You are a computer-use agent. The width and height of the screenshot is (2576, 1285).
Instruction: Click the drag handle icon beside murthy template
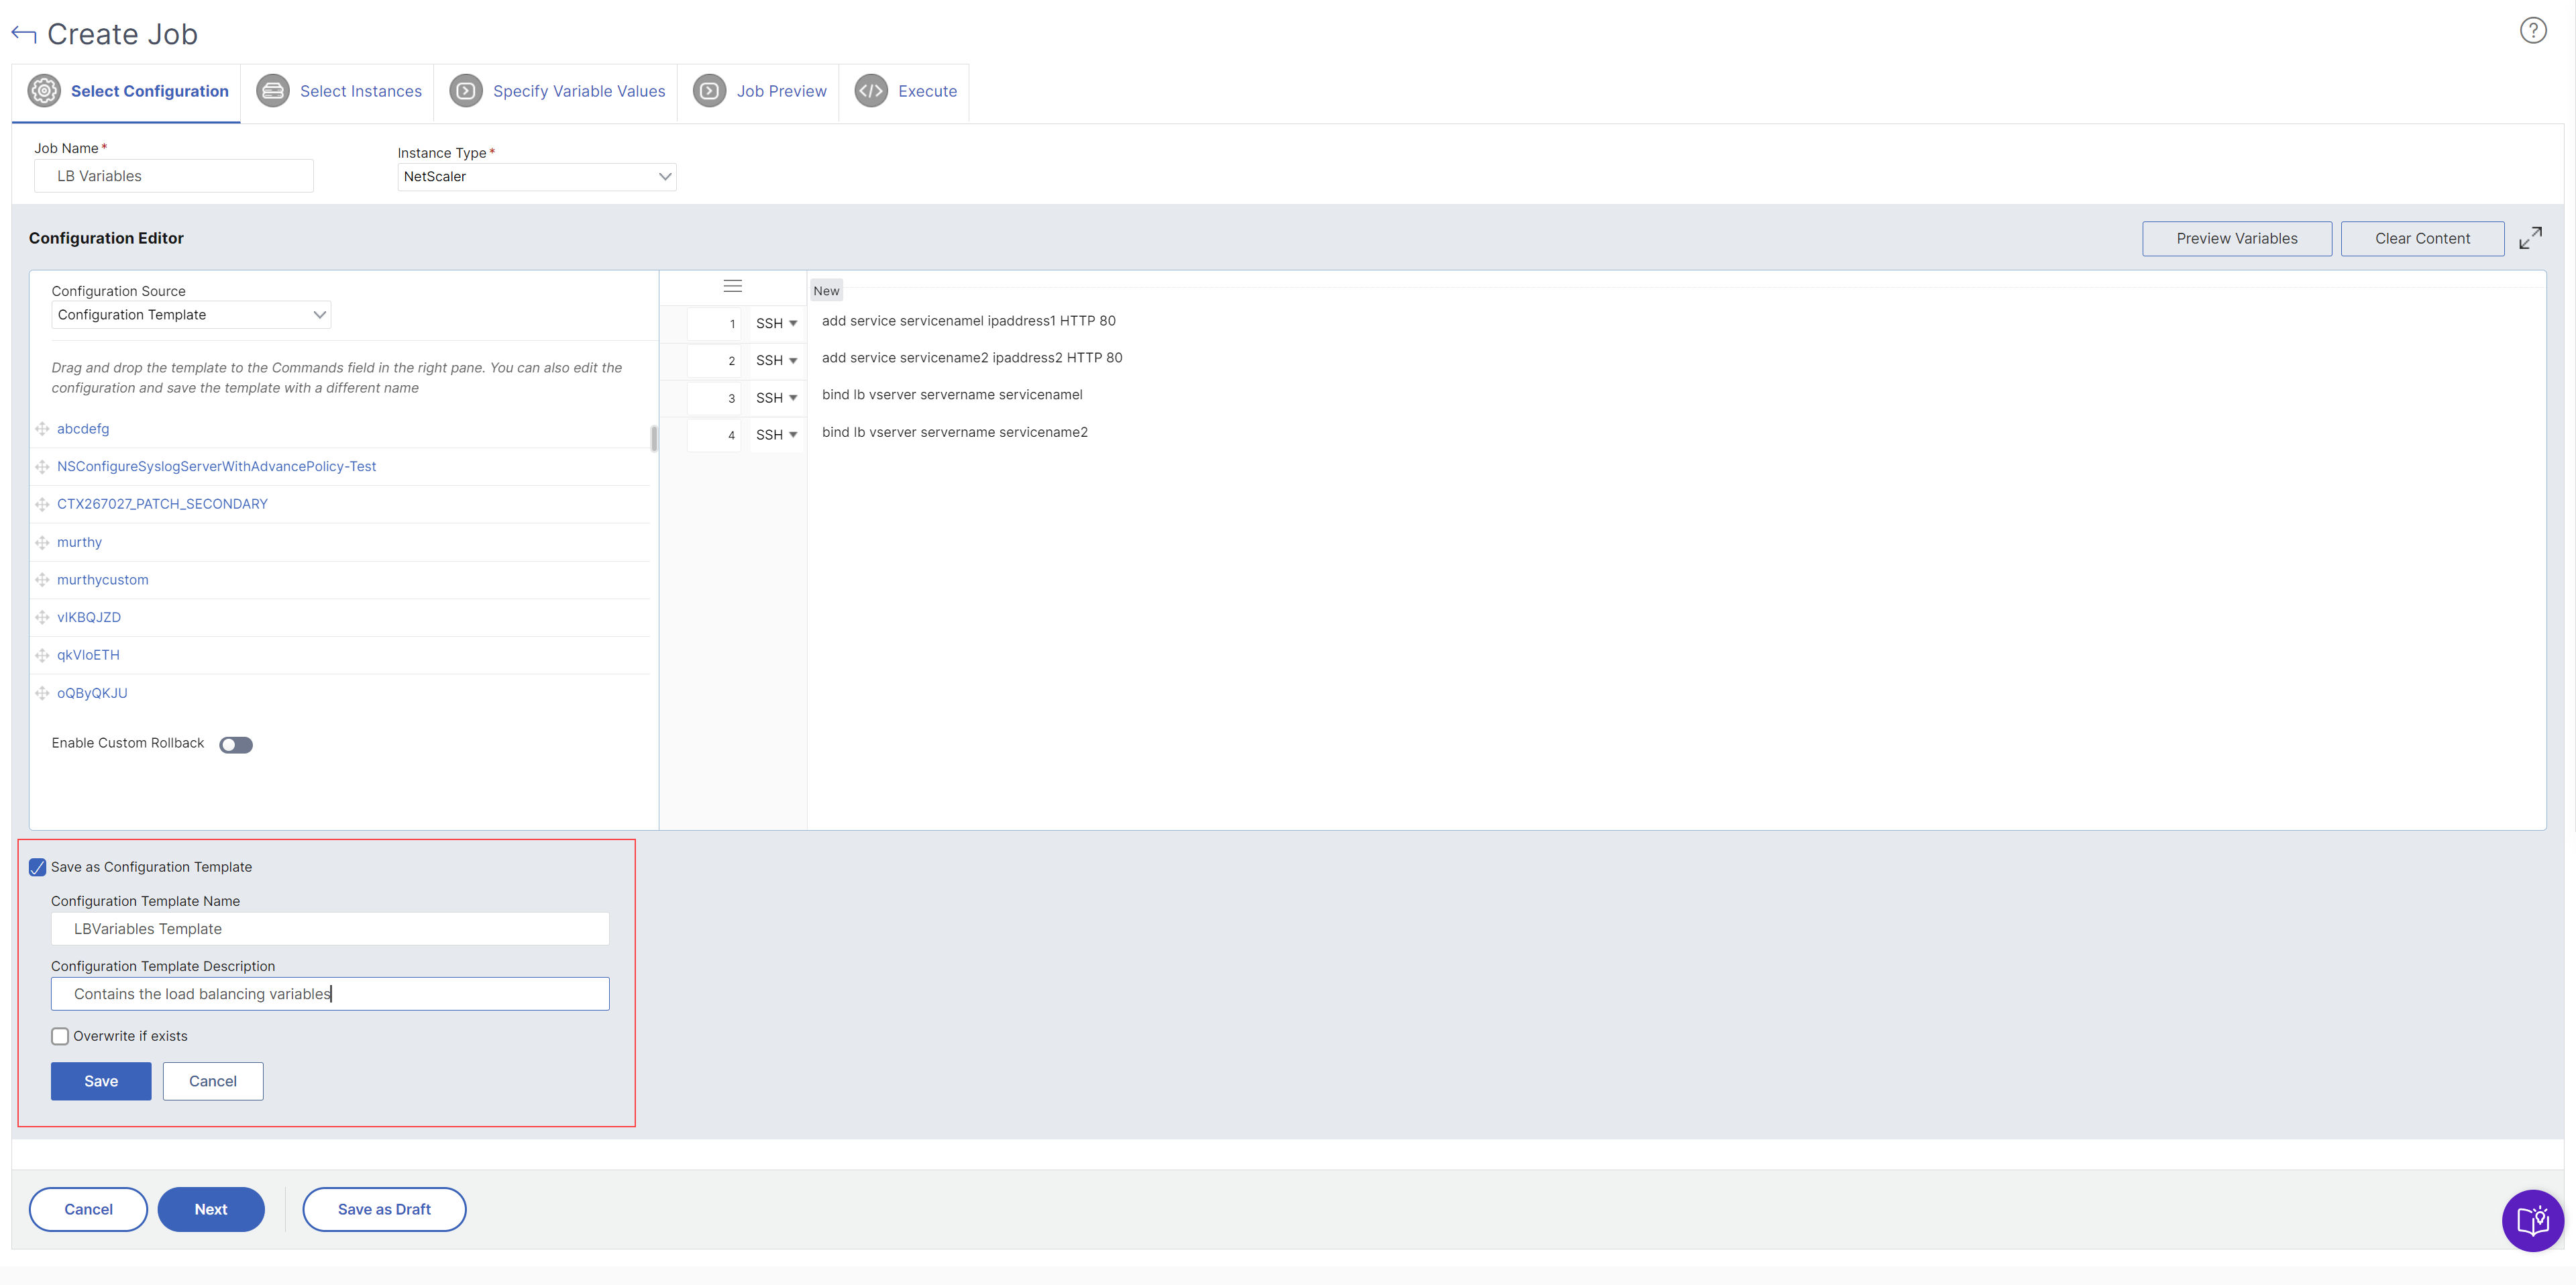42,542
